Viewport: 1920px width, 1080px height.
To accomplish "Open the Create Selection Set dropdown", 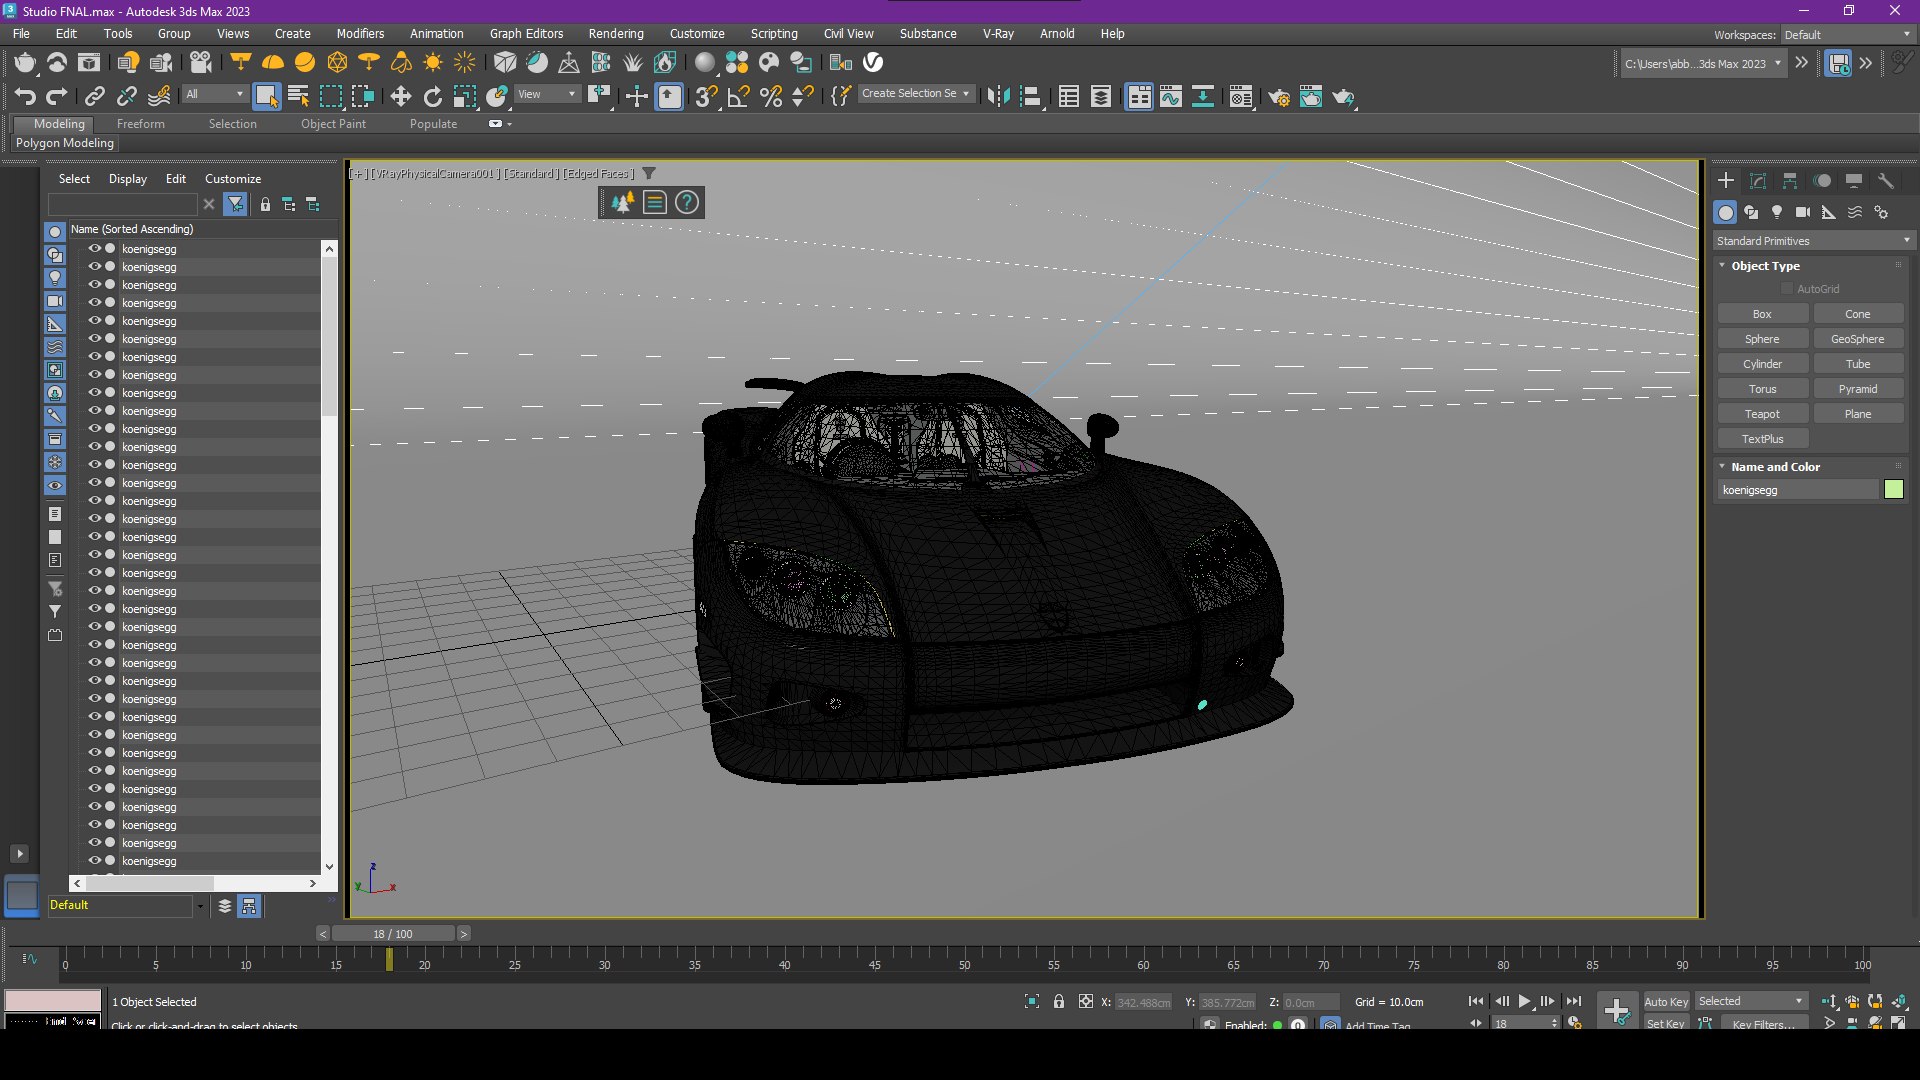I will (916, 94).
